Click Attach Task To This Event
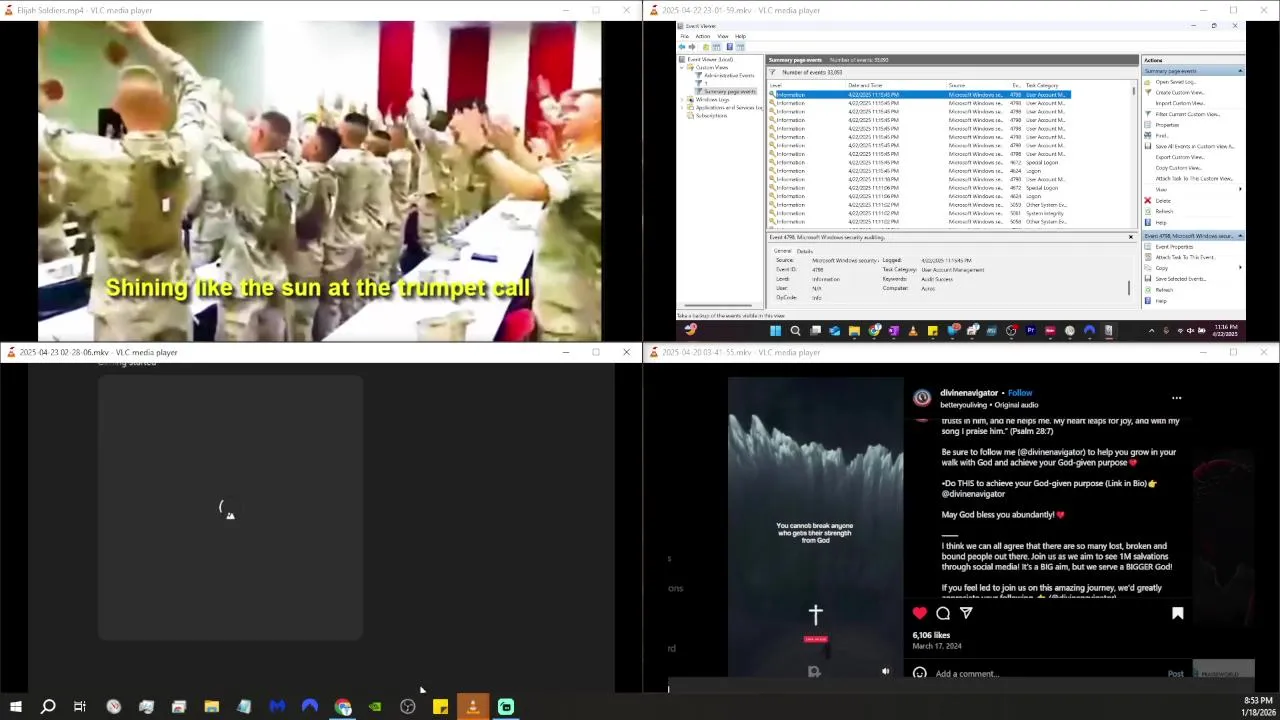 tap(1185, 257)
